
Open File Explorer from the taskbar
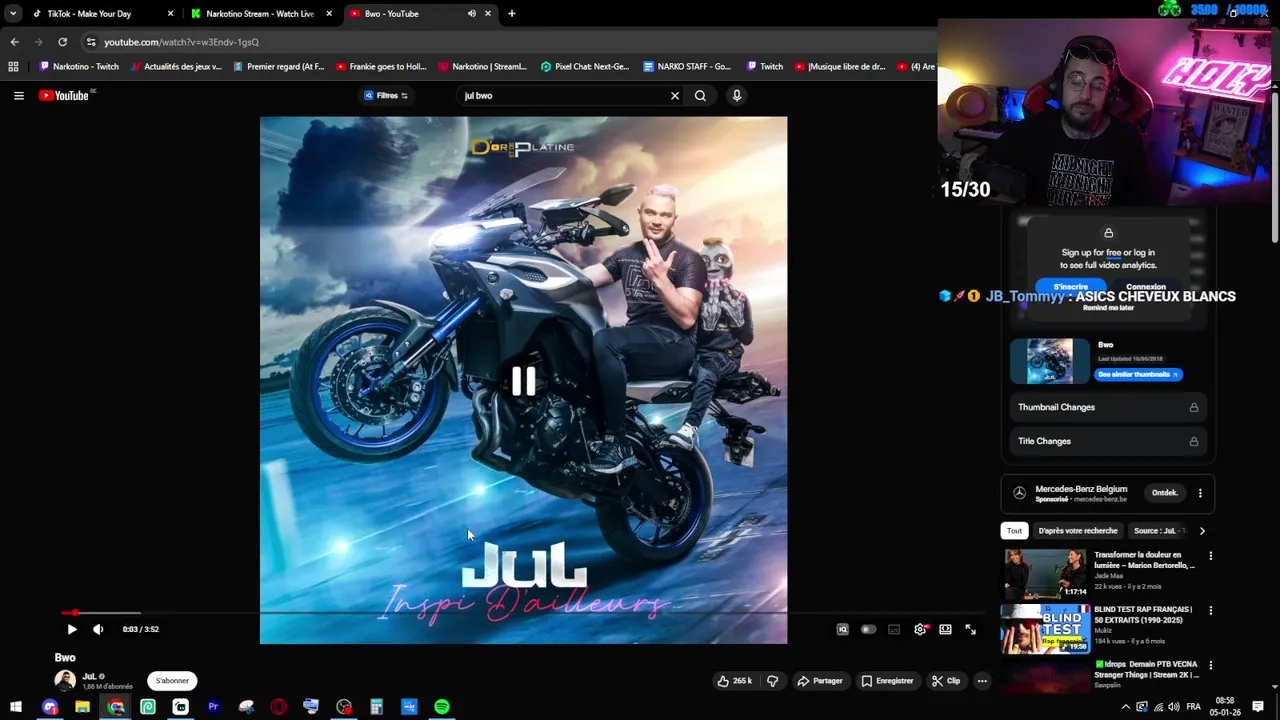pyautogui.click(x=82, y=707)
